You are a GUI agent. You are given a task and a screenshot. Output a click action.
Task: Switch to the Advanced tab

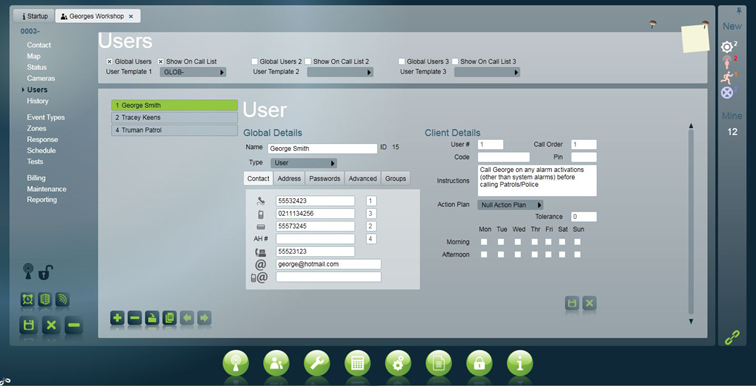[x=363, y=178]
